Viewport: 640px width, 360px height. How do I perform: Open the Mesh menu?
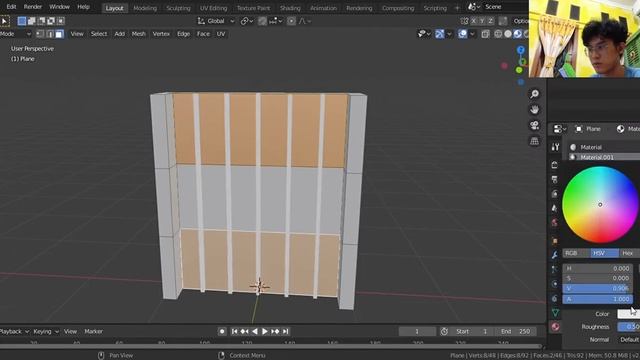coord(138,34)
